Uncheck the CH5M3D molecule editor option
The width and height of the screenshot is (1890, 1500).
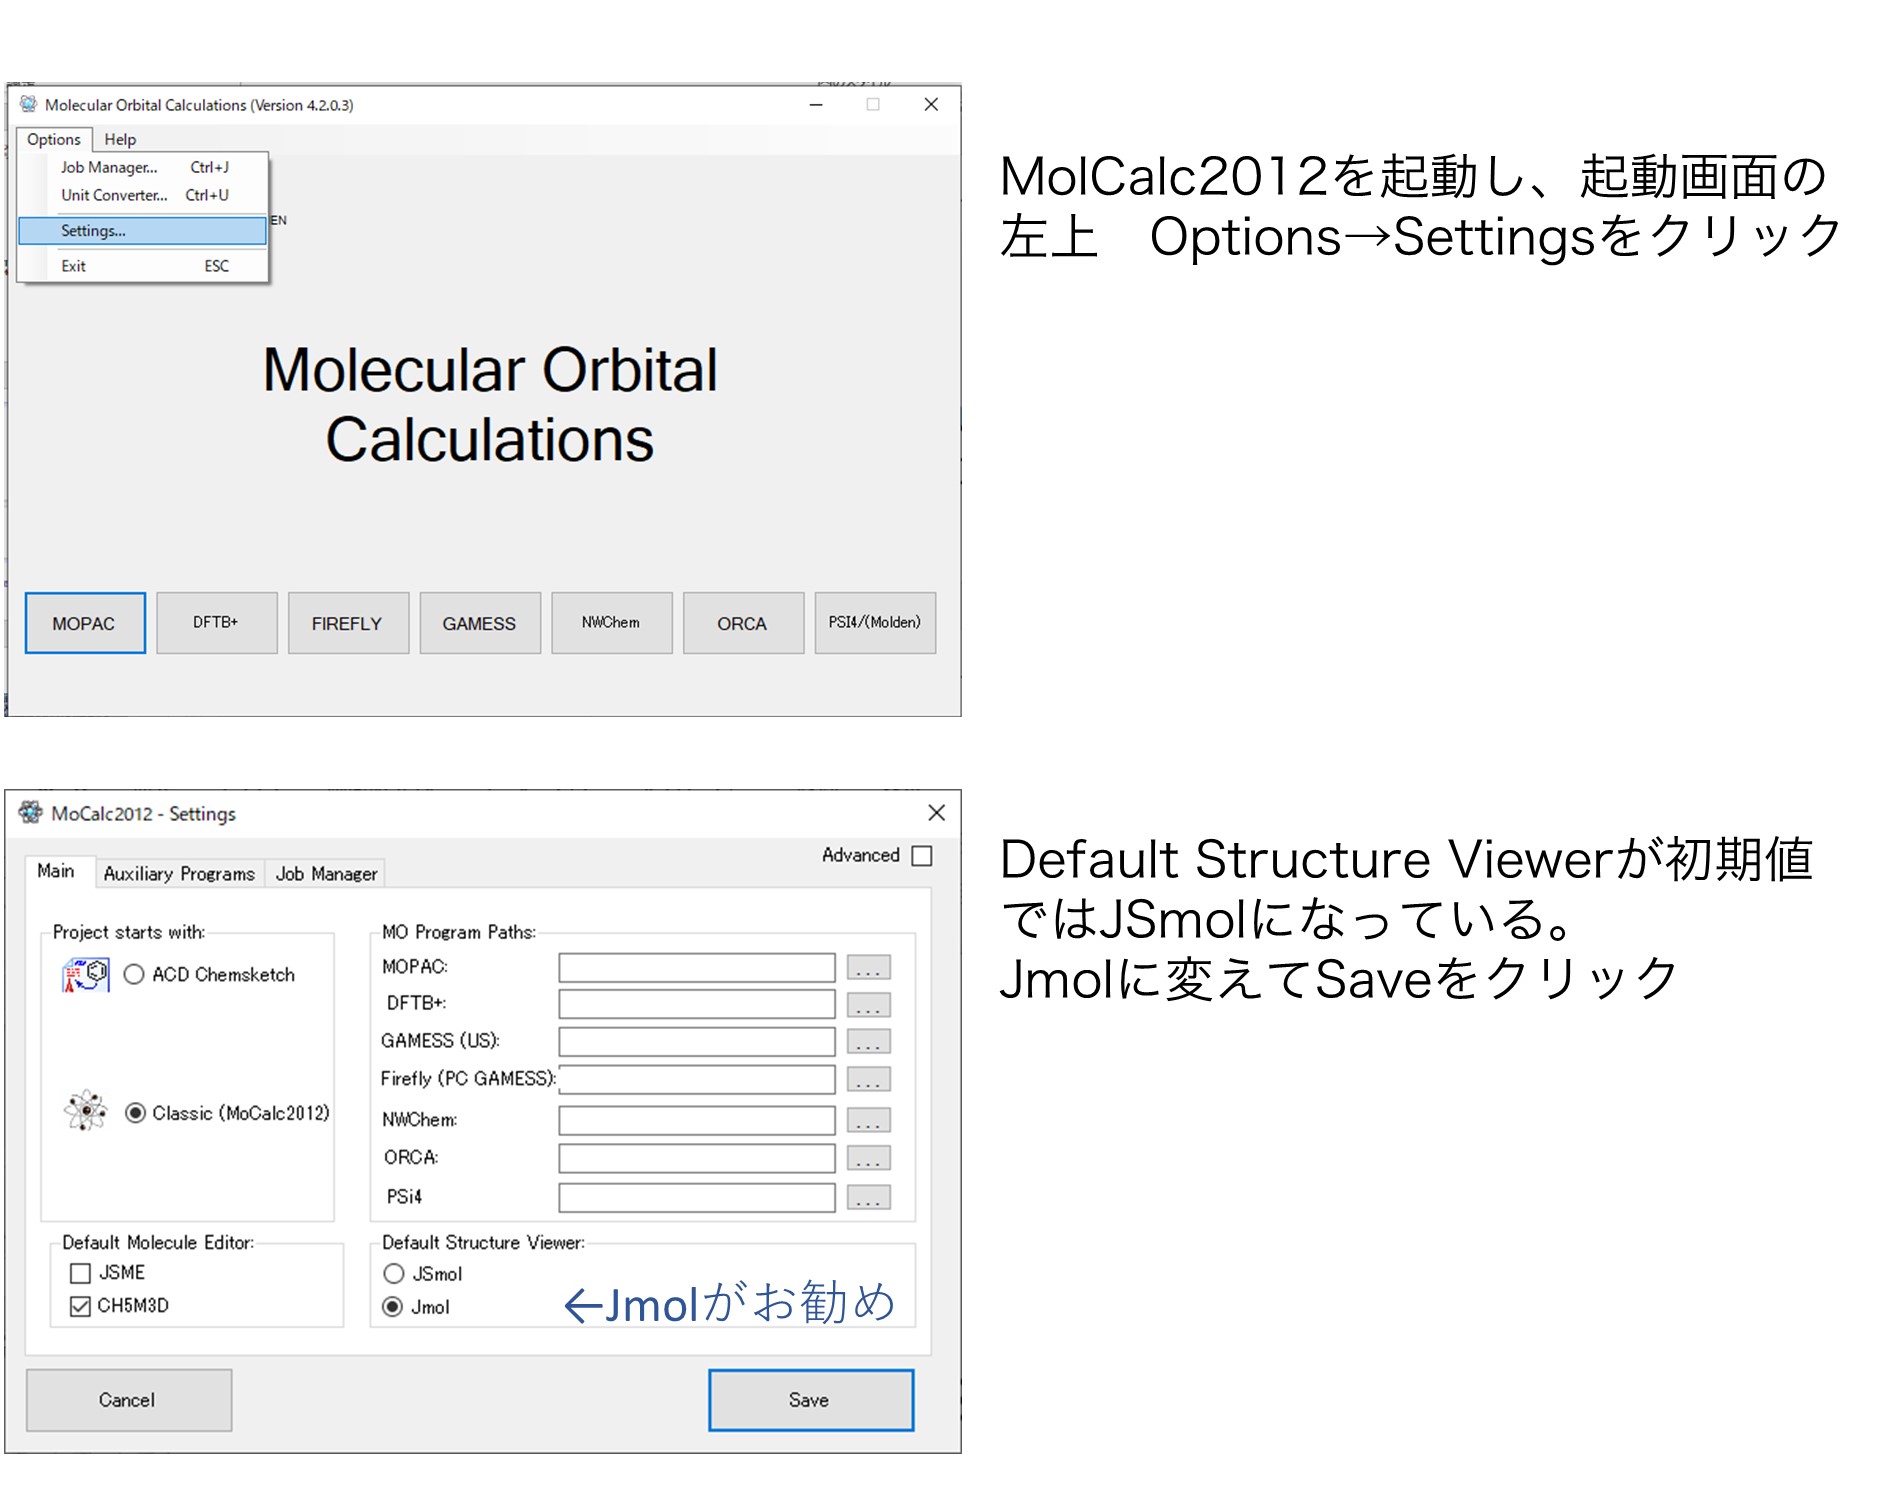tap(81, 1306)
